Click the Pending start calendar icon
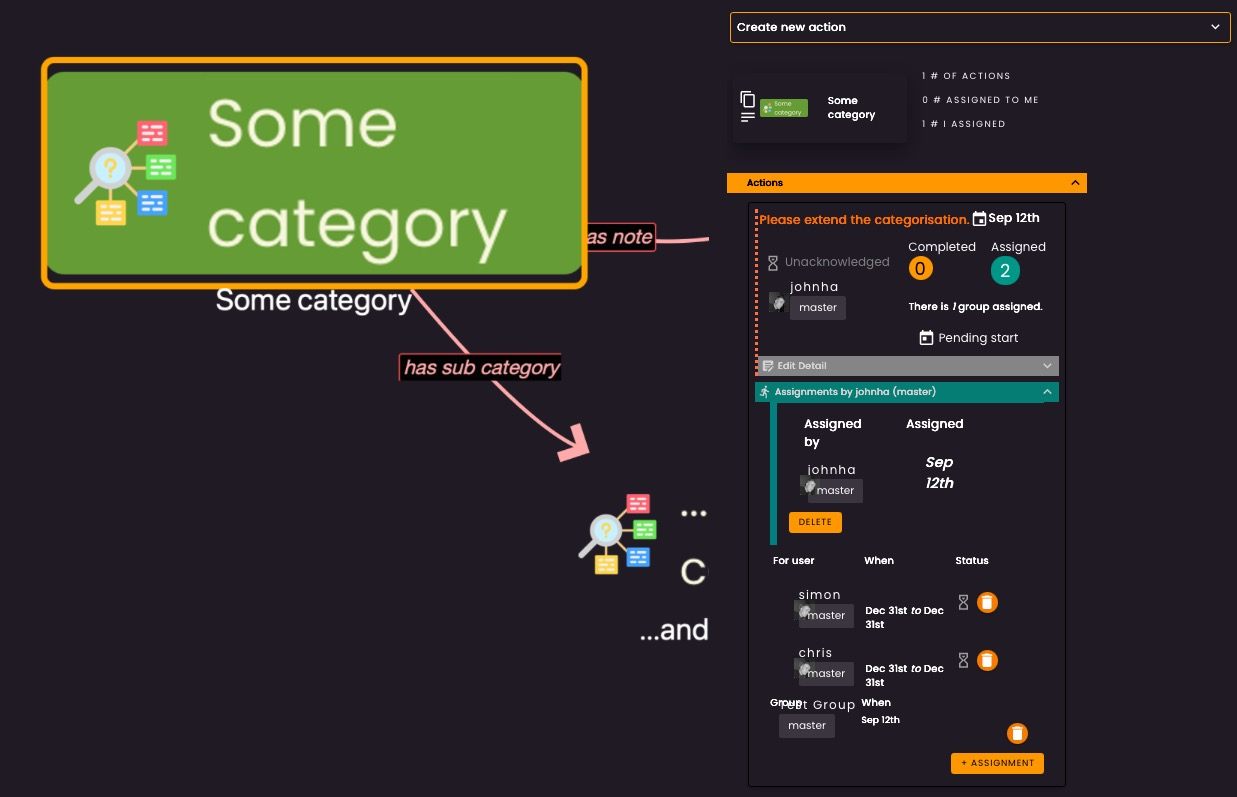This screenshot has height=797, width=1237. coord(926,338)
